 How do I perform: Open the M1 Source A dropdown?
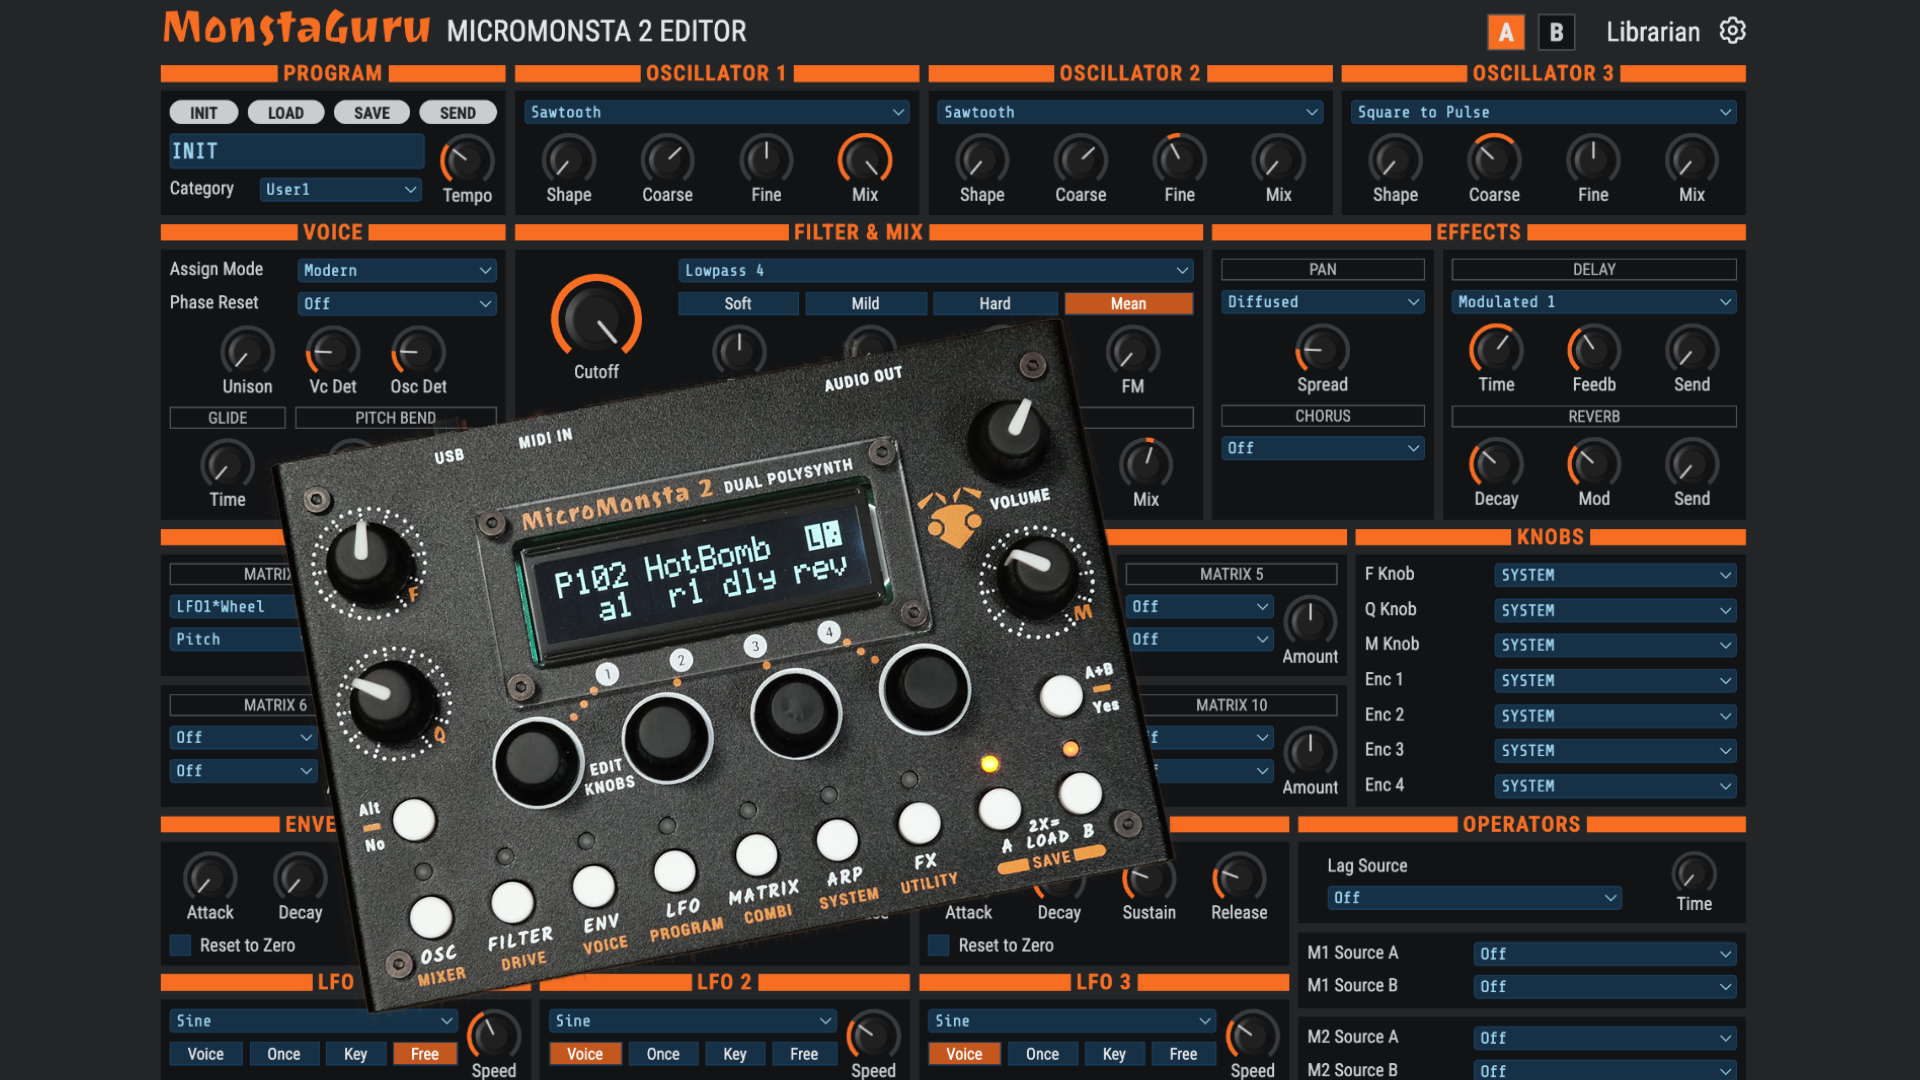pos(1605,954)
